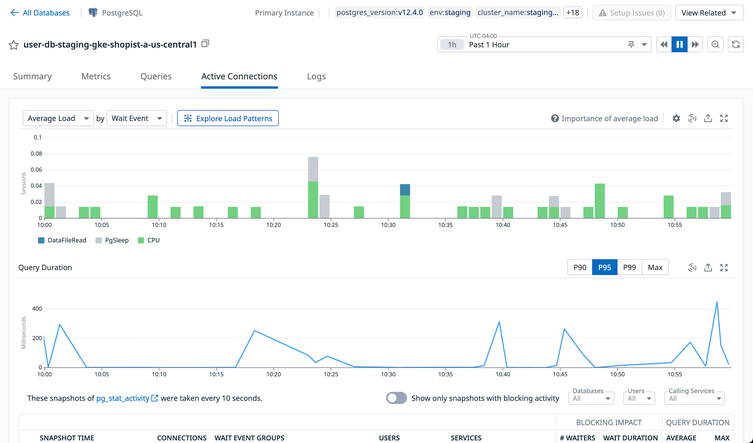
Task: Open the Average Load dropdown
Action: click(x=58, y=118)
